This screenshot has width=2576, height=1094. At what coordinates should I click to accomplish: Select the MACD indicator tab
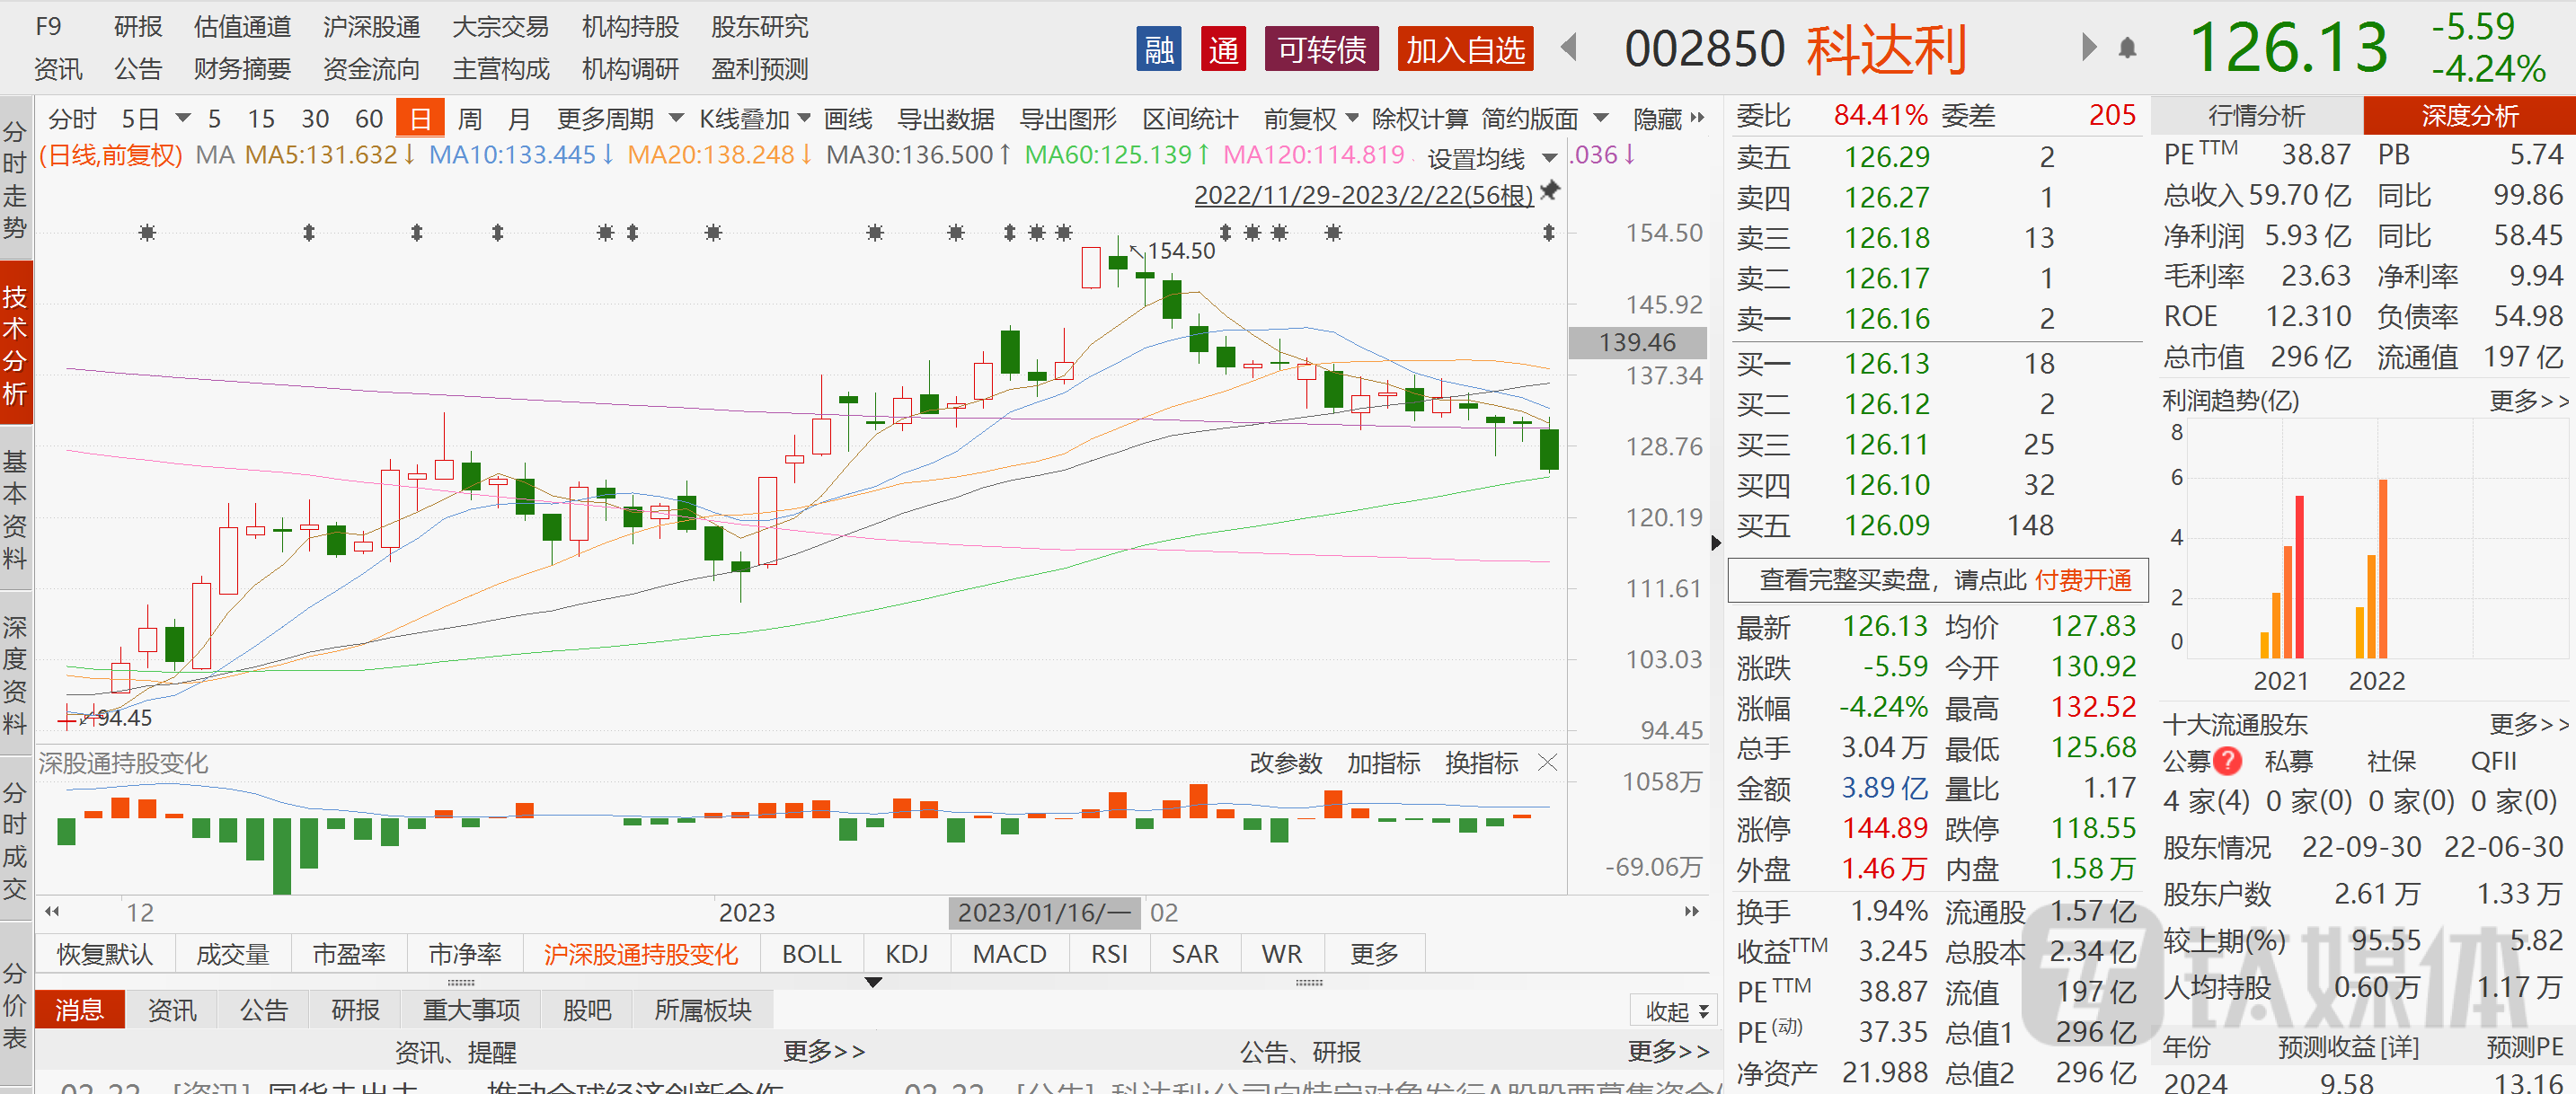click(x=1008, y=953)
